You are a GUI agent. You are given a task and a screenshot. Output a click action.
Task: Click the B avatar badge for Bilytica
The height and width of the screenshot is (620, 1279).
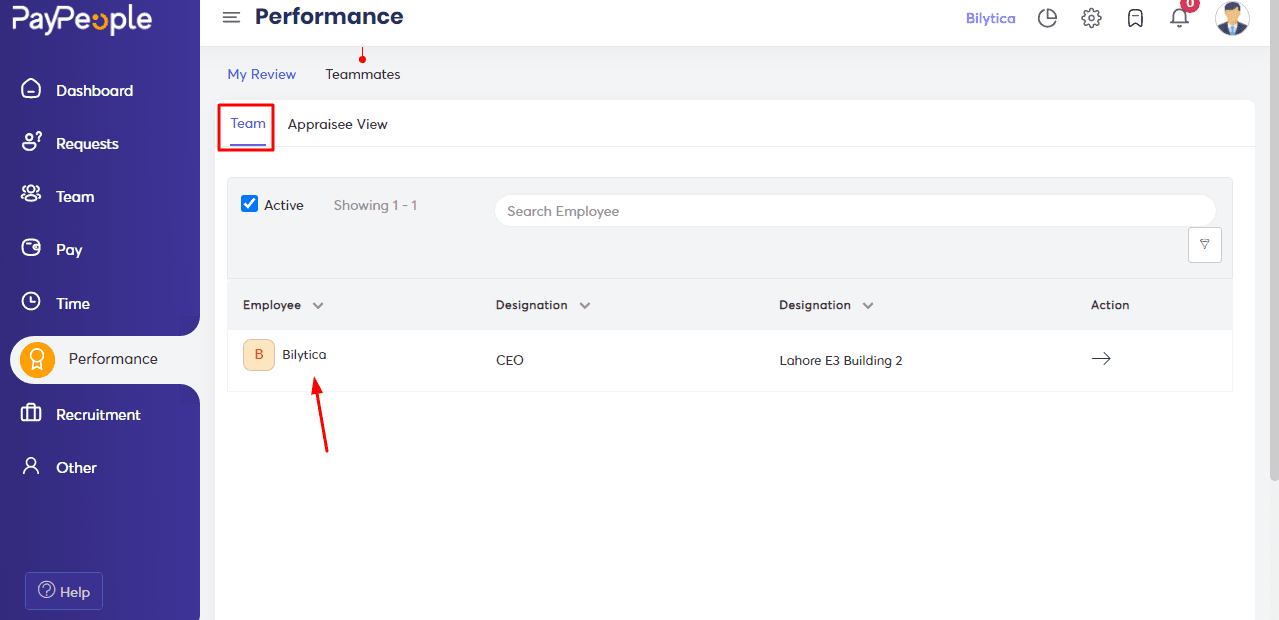(259, 355)
